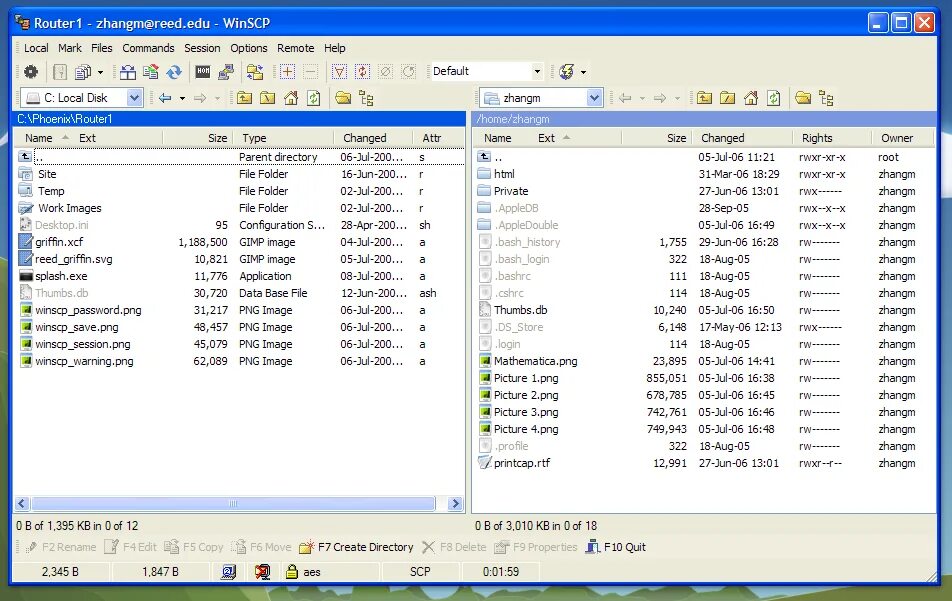Open the Local menu
This screenshot has height=601, width=952.
(36, 48)
